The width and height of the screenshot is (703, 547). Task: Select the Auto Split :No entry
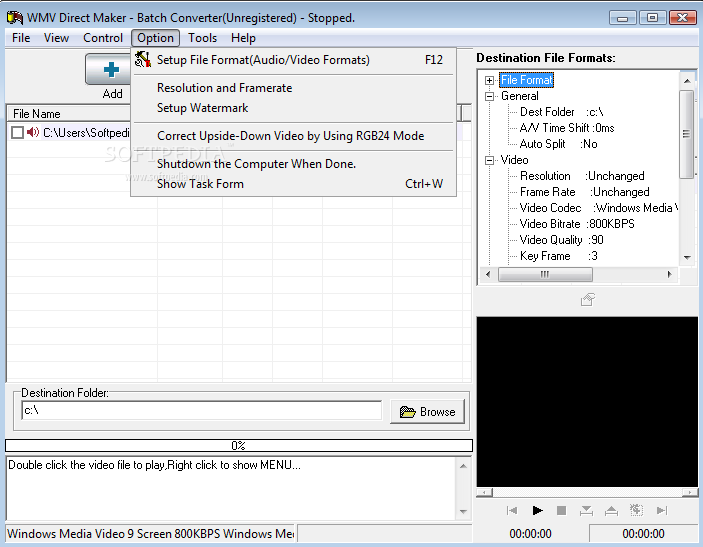point(558,144)
